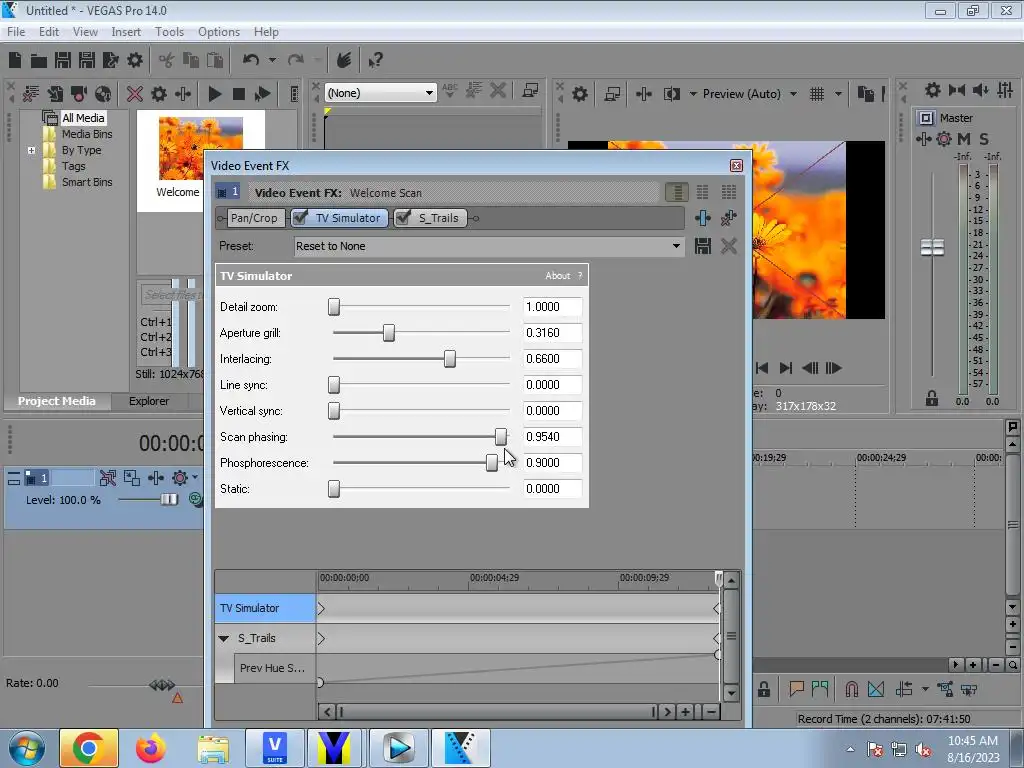Expand the By Type media bin tree node
This screenshot has width=1024, height=768.
(x=31, y=150)
